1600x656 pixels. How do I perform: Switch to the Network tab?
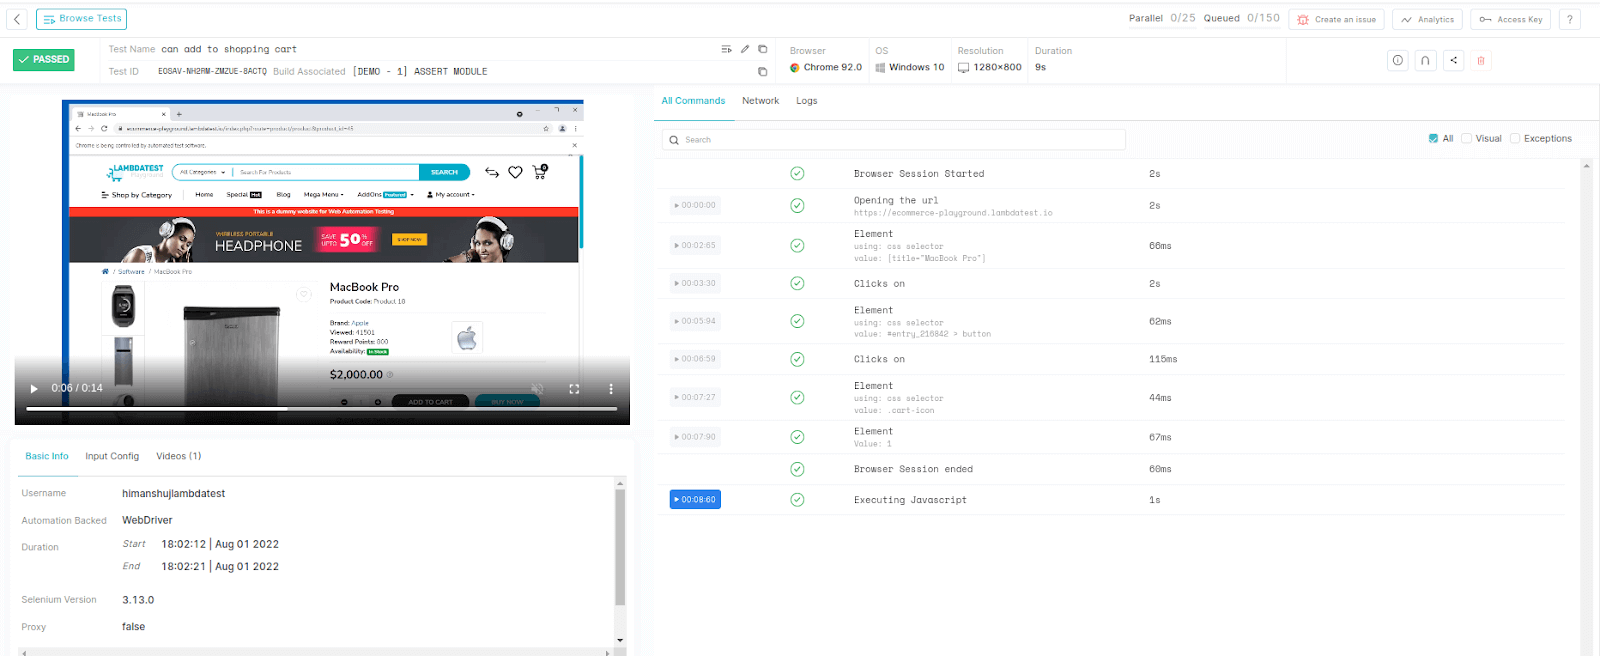tap(760, 101)
